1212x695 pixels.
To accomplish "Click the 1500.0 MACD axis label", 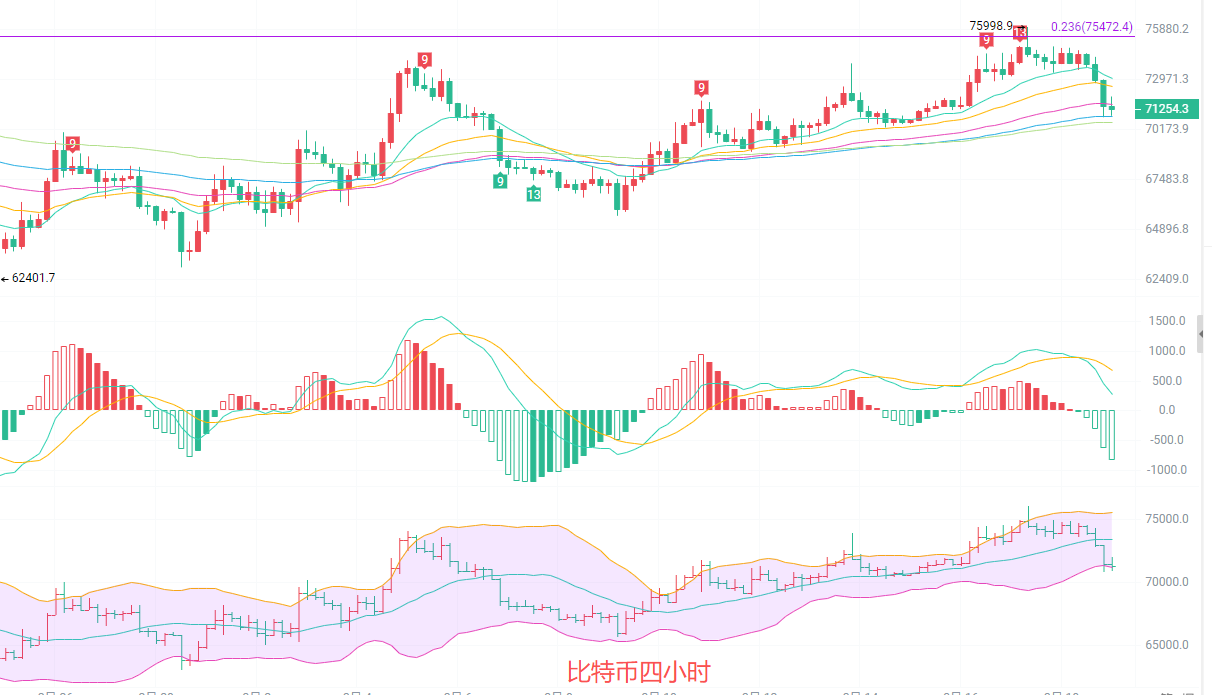I will point(1168,321).
